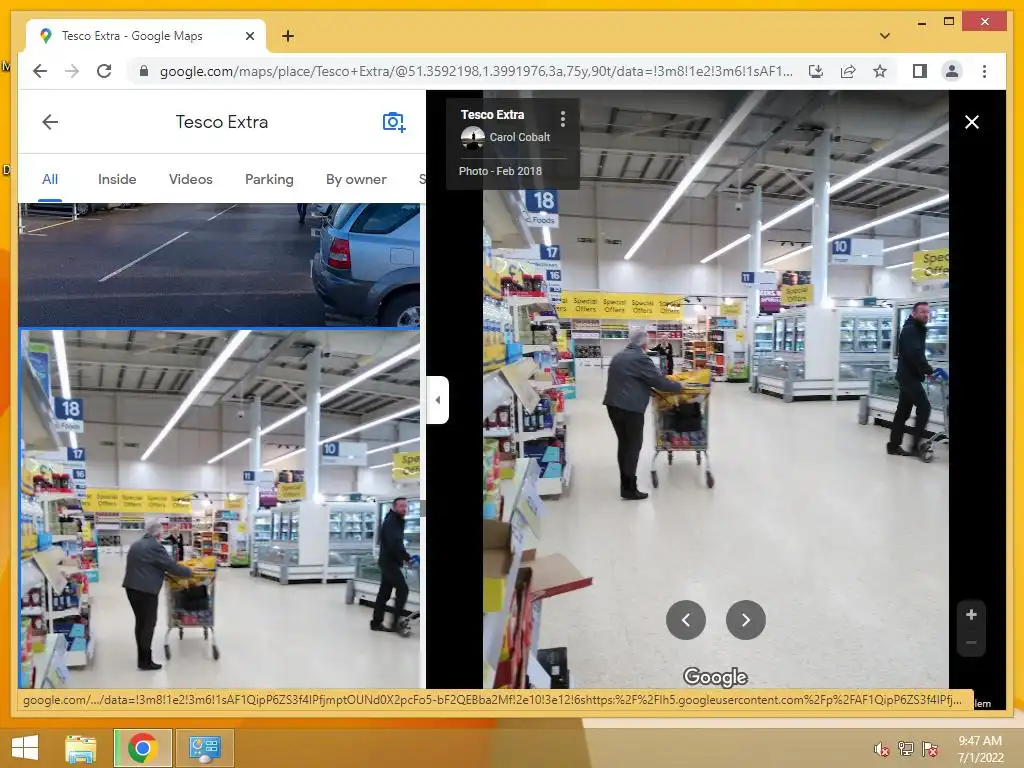
Task: Add a photo with camera icon
Action: (394, 121)
